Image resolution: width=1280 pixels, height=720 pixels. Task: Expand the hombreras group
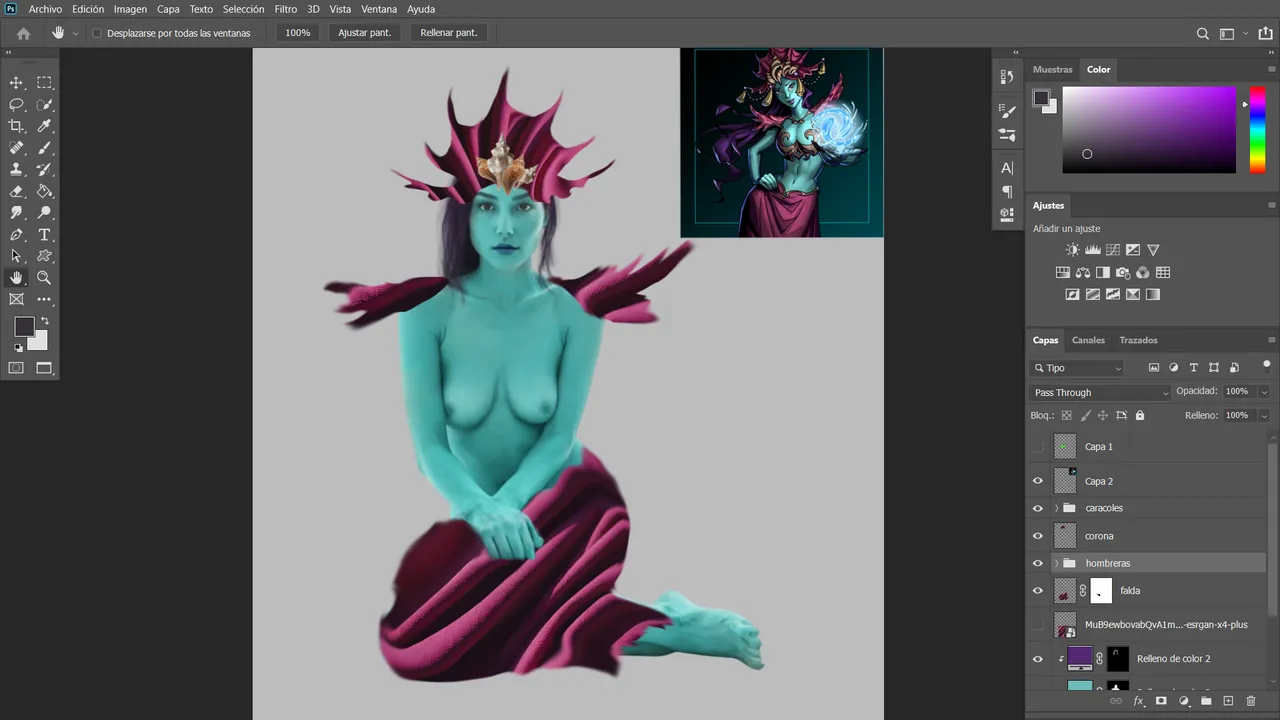[x=1056, y=563]
